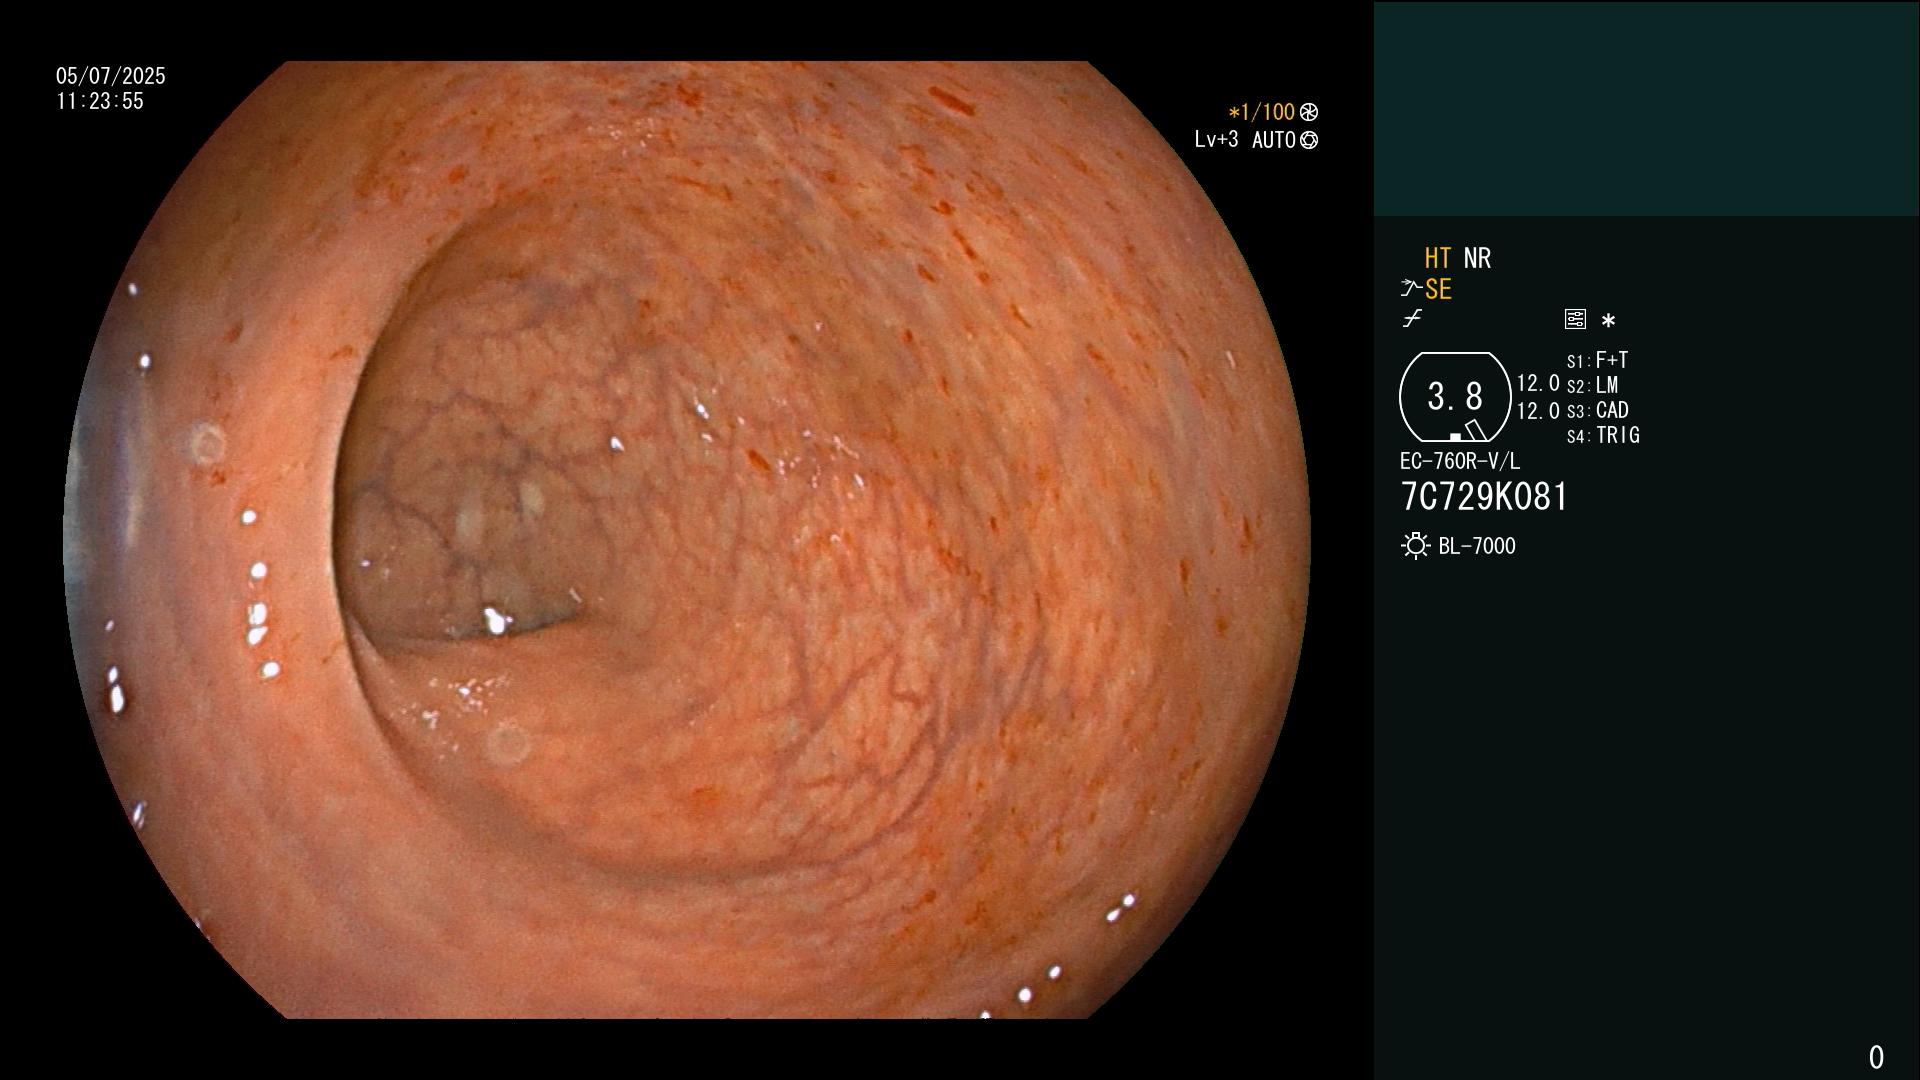1920x1080 pixels.
Task: Click the 0 counter in bottom corner
Action: point(1876,1057)
